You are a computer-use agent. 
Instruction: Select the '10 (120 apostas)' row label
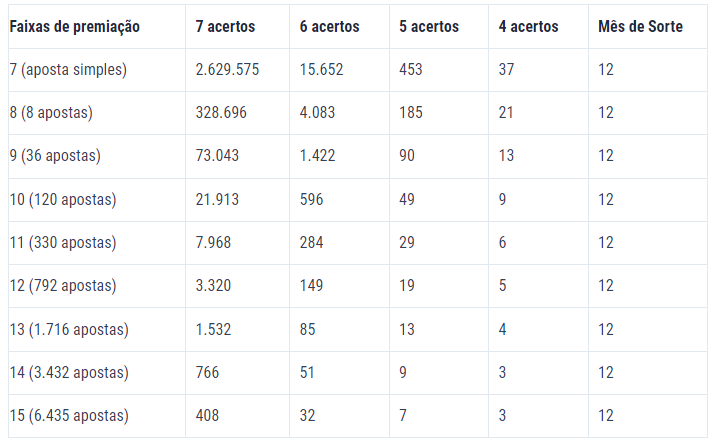point(63,200)
